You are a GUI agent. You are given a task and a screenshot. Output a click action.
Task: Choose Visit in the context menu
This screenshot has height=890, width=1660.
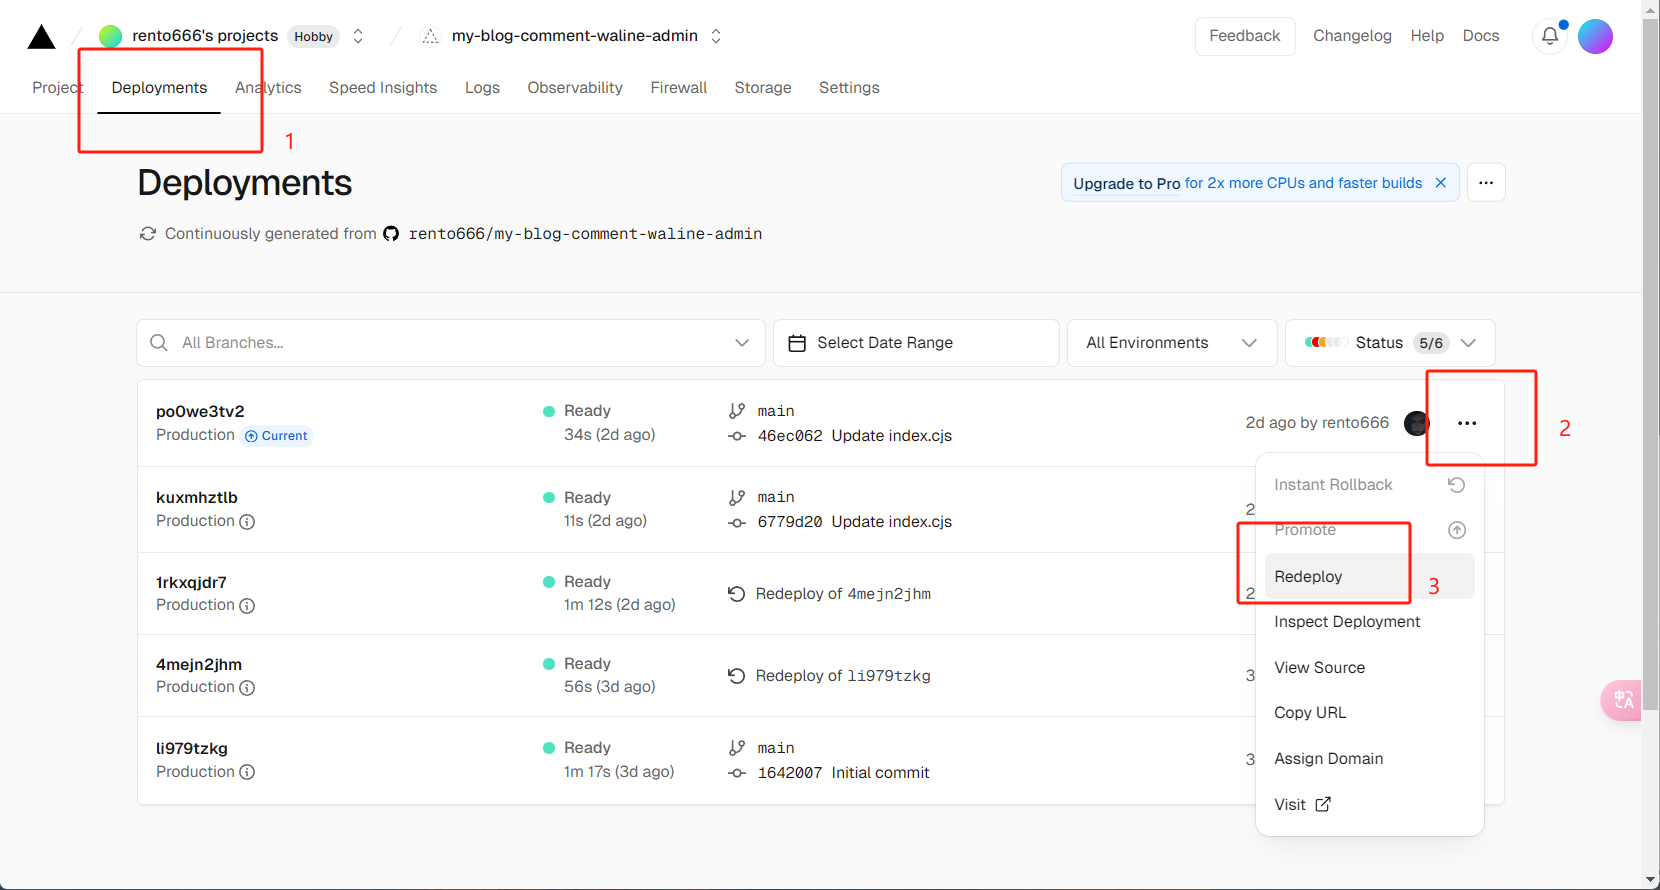1370,805
